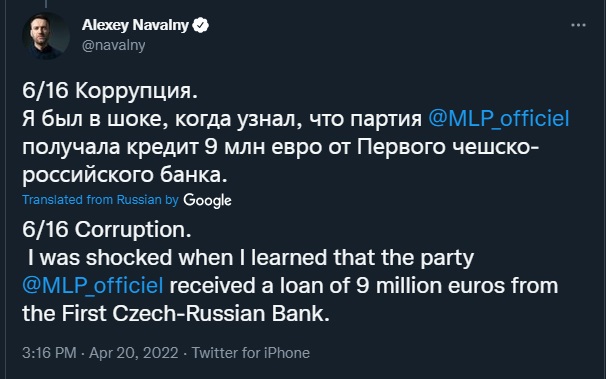Image resolution: width=606 pixels, height=379 pixels.
Task: Open the 3:16 PM timestamp
Action: click(x=49, y=353)
